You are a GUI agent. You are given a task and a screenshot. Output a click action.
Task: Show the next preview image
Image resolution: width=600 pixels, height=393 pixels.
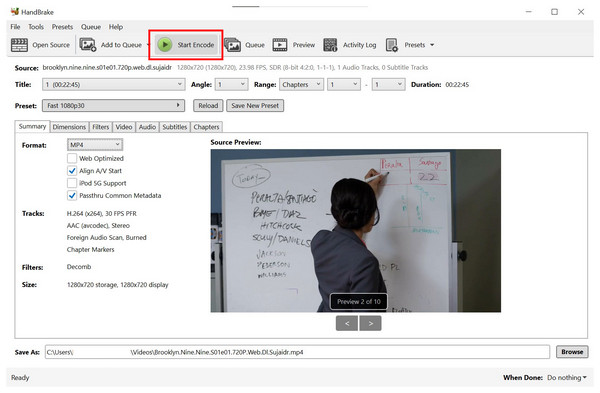(x=370, y=323)
